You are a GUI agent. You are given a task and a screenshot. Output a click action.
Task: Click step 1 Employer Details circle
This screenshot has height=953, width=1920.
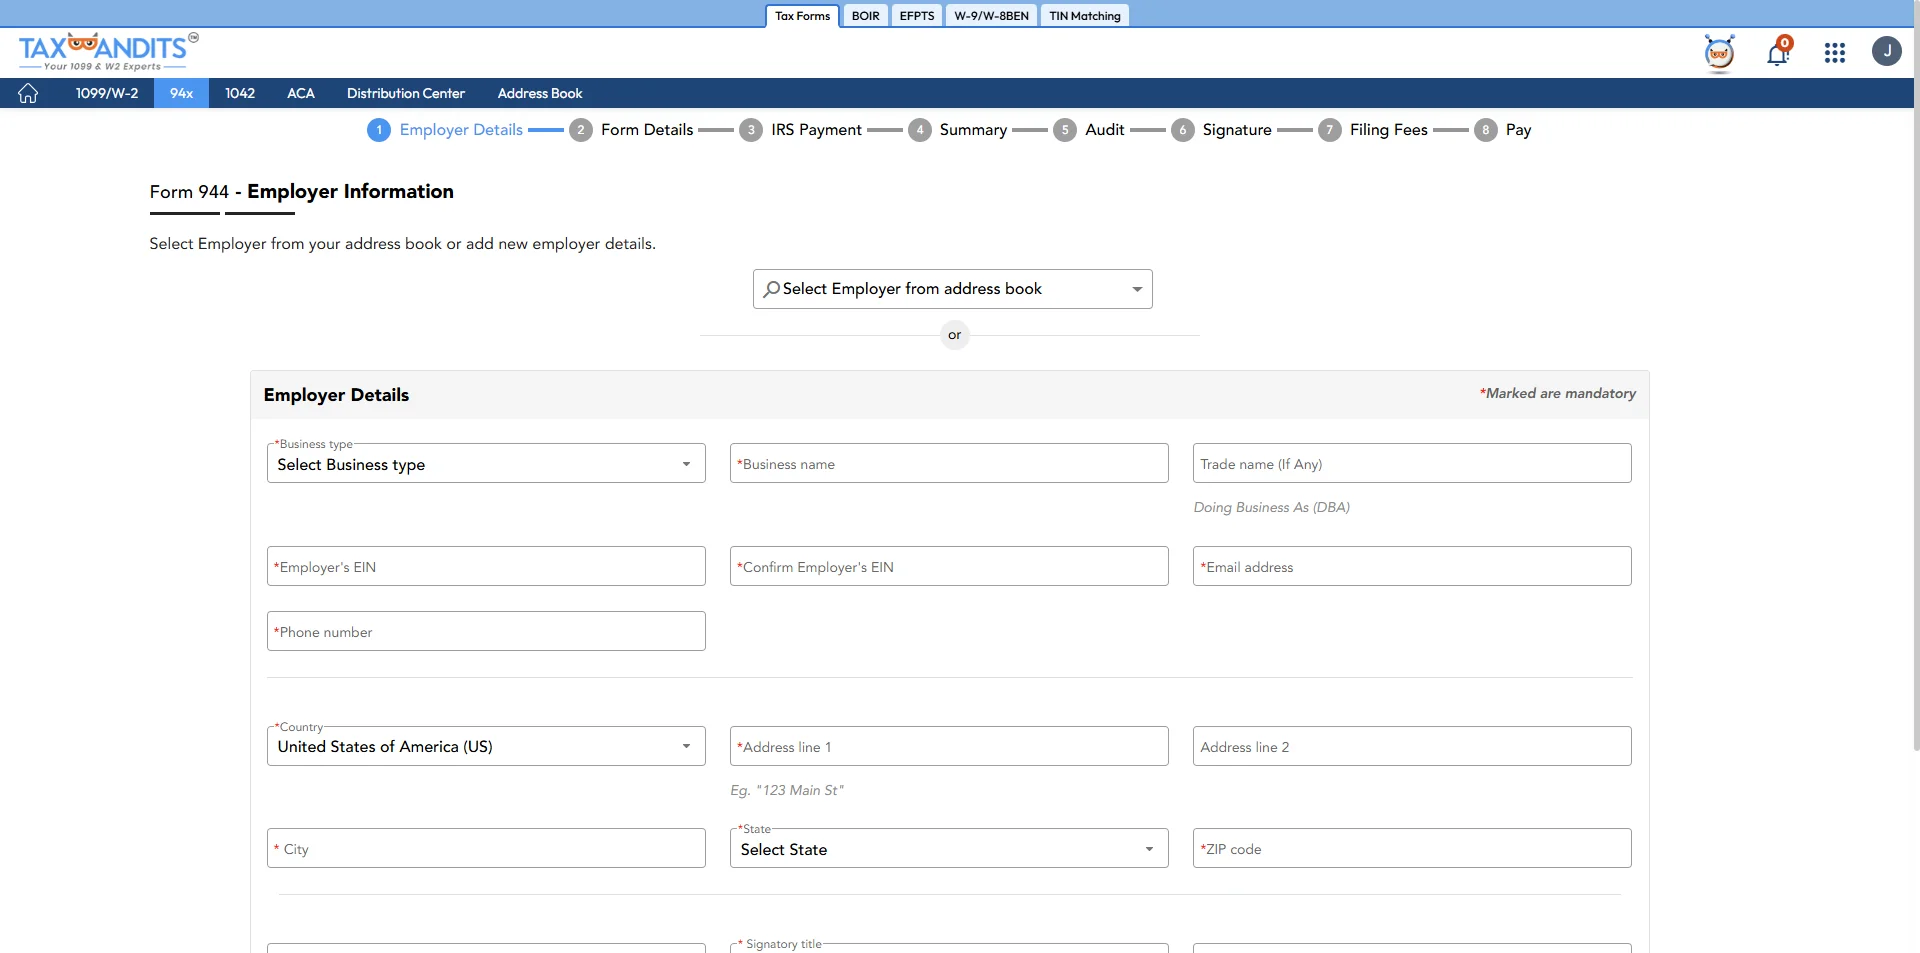click(379, 130)
